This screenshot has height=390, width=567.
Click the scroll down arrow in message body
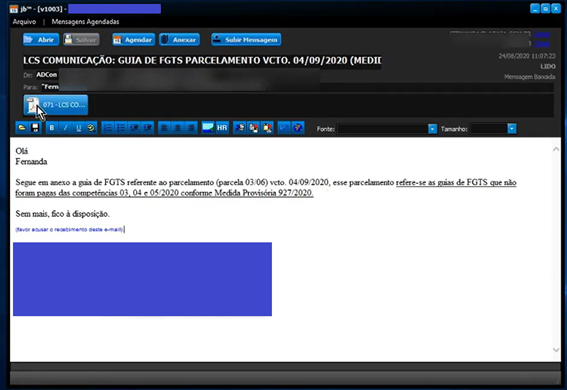[556, 350]
